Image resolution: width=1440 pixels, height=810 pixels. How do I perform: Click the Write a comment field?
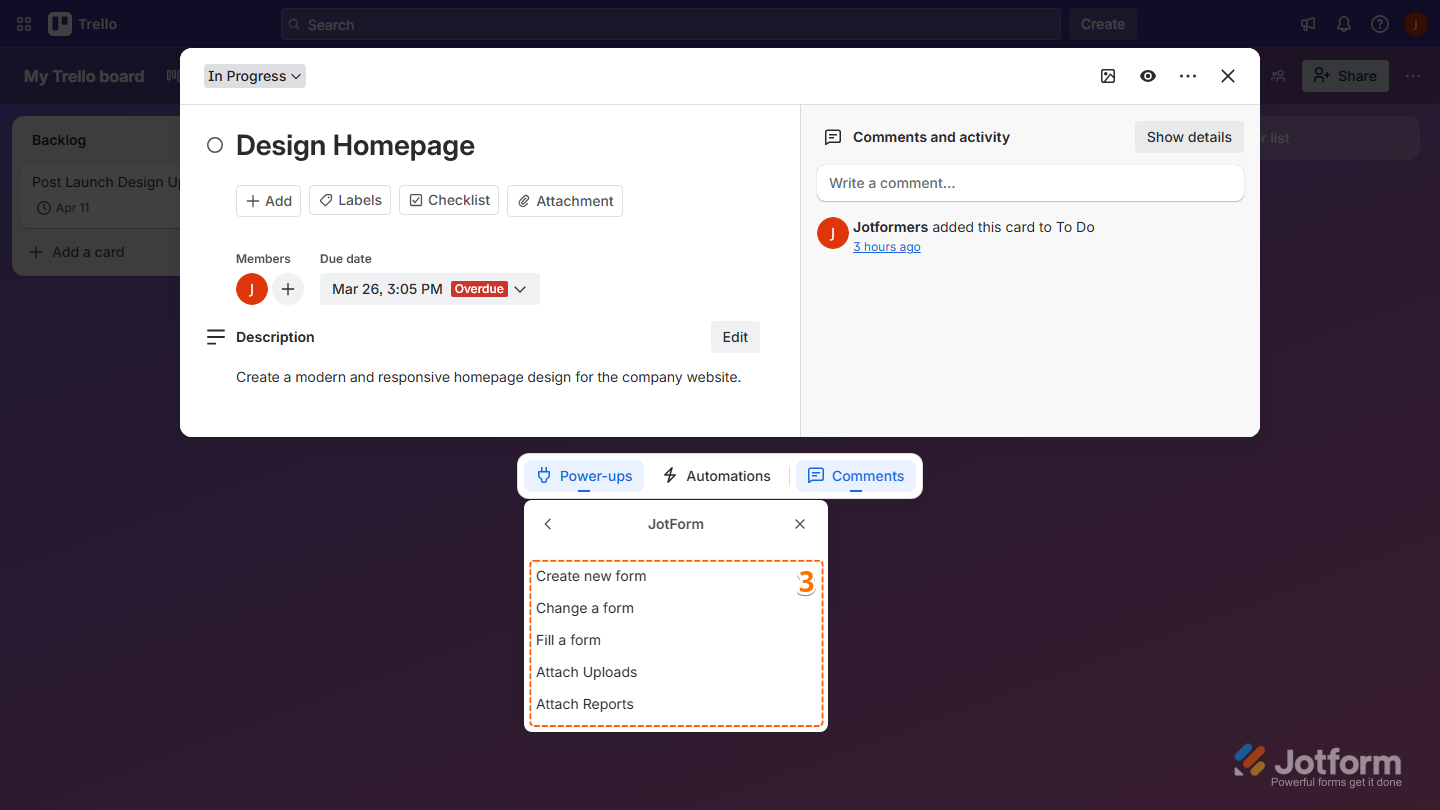1030,183
